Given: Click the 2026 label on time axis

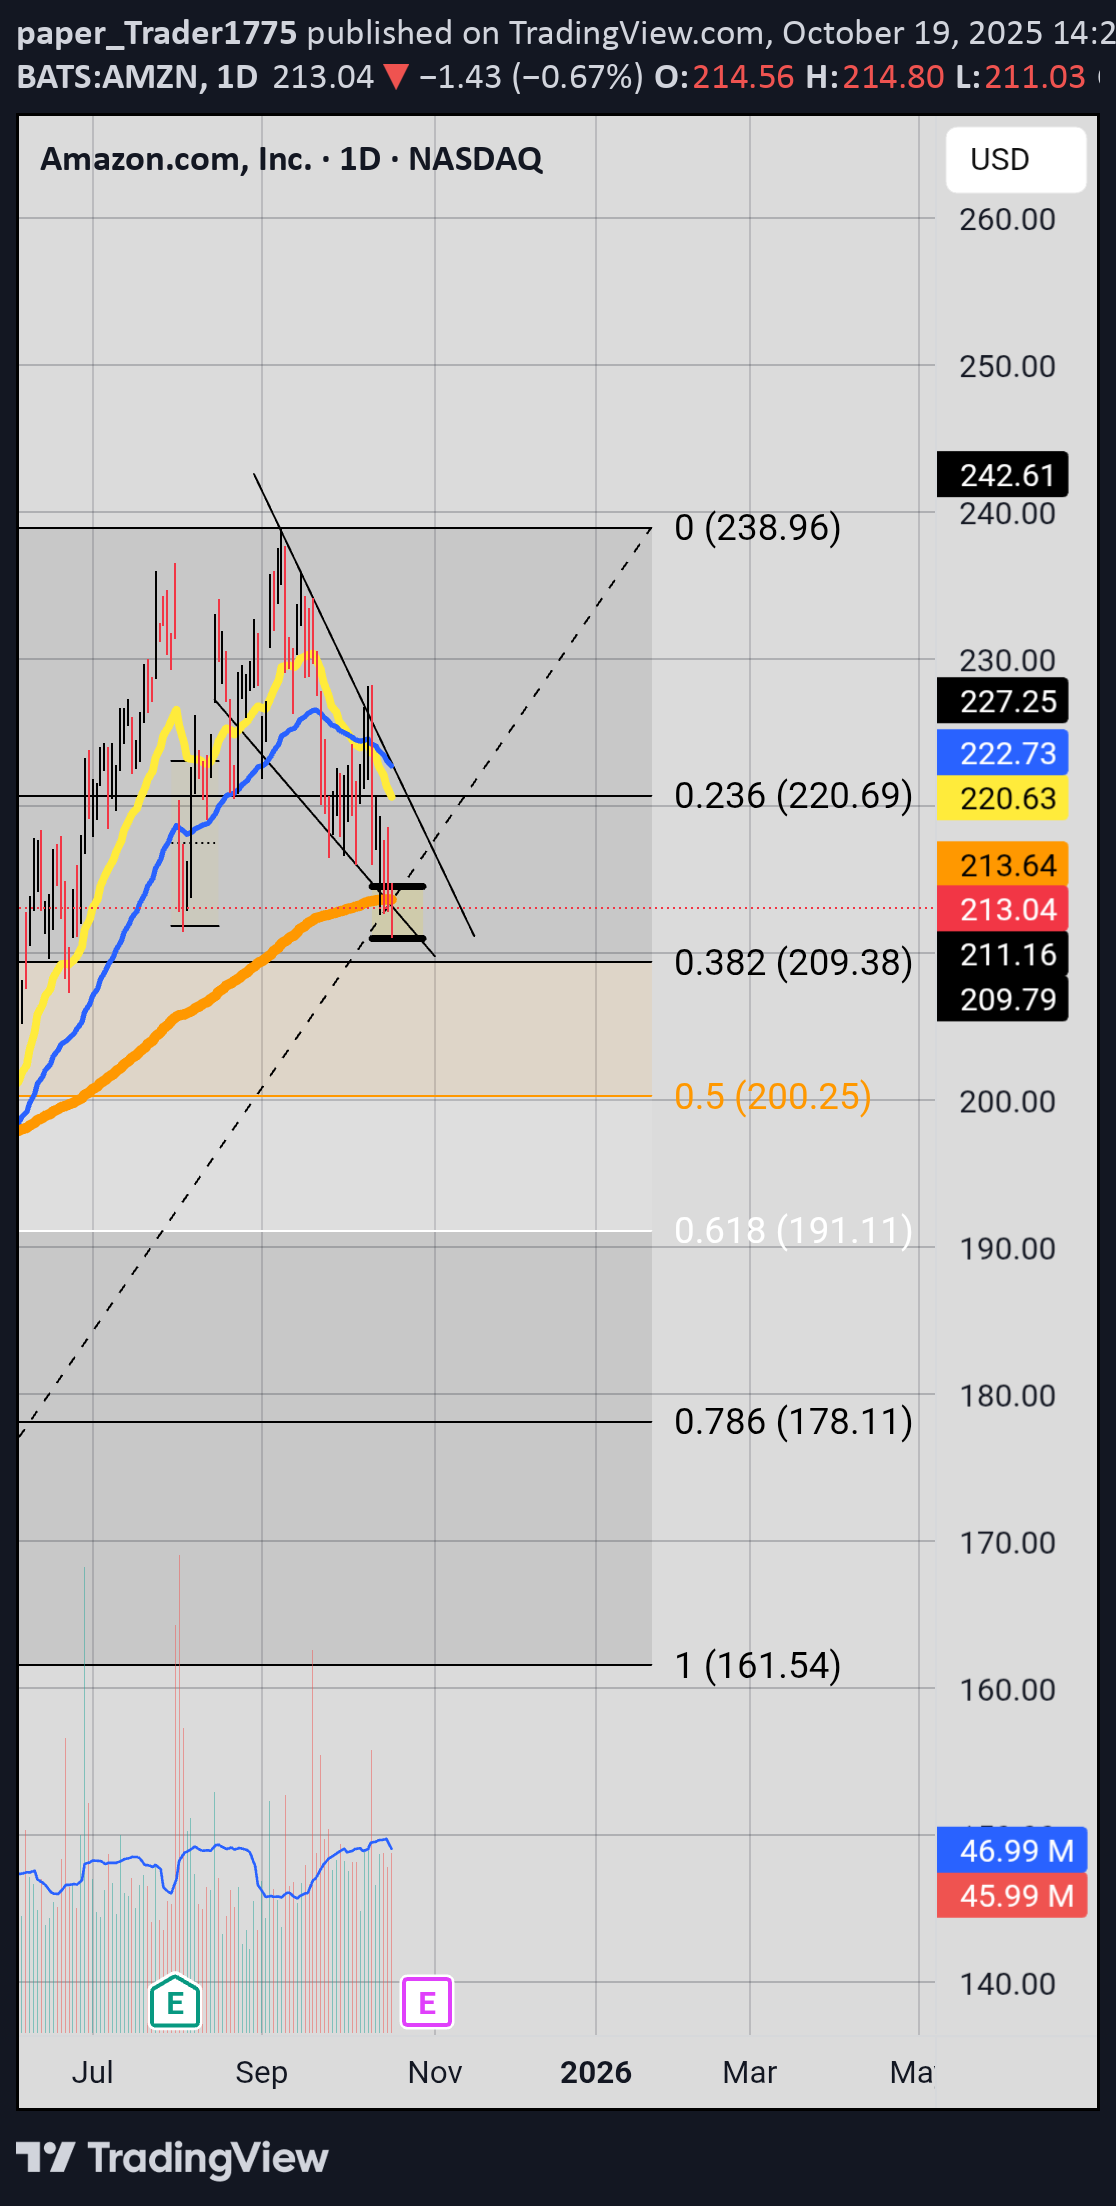Looking at the screenshot, I should tap(596, 2072).
